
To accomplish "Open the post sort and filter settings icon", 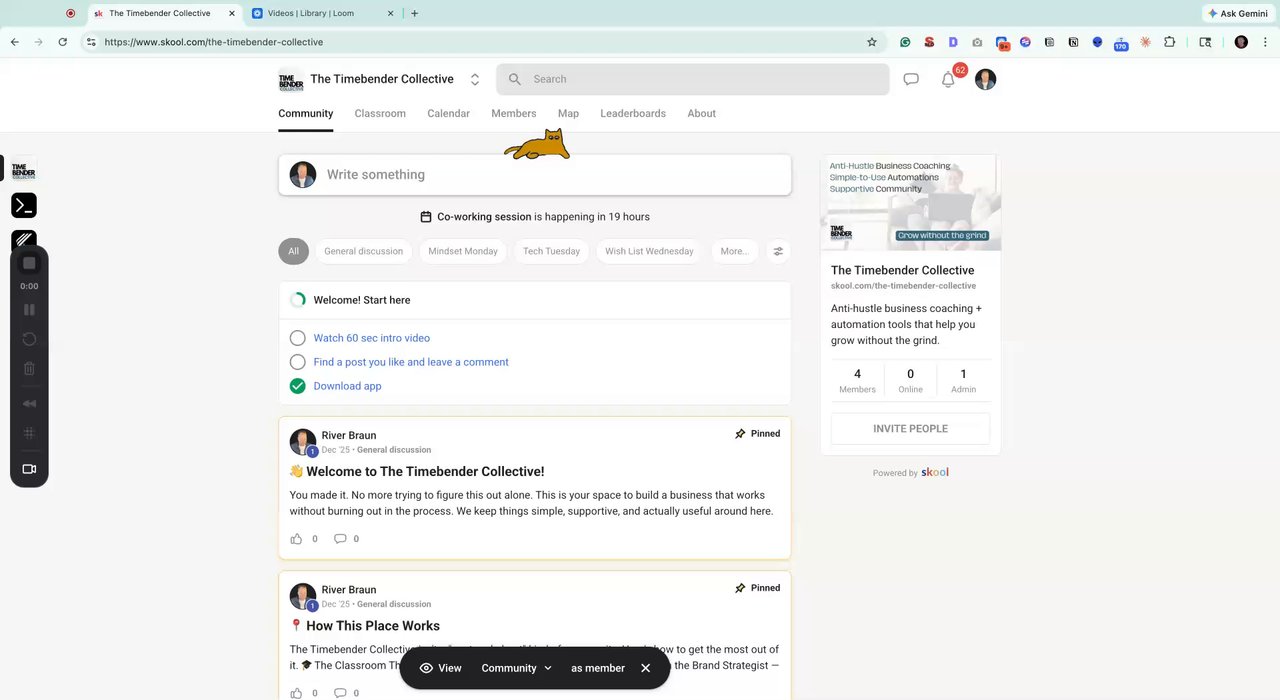I will pyautogui.click(x=778, y=251).
